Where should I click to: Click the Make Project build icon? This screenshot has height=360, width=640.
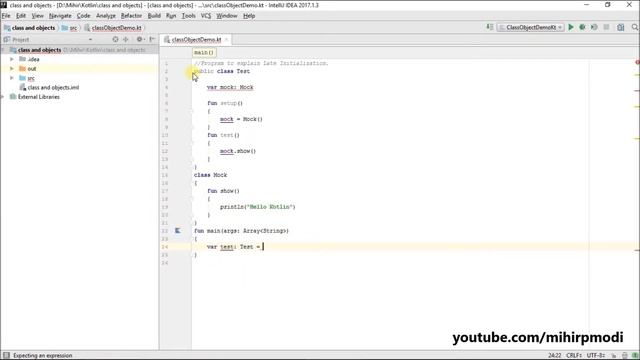490,27
